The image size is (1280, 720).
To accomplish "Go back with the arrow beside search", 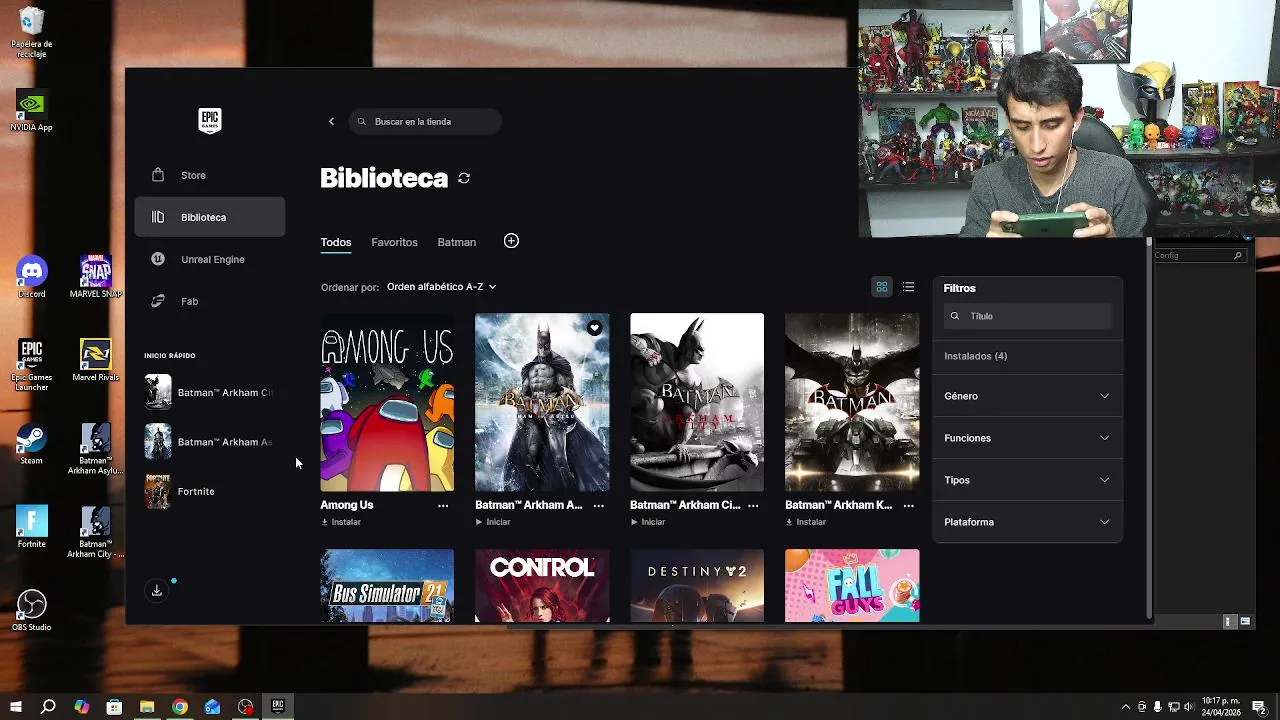I will click(331, 121).
